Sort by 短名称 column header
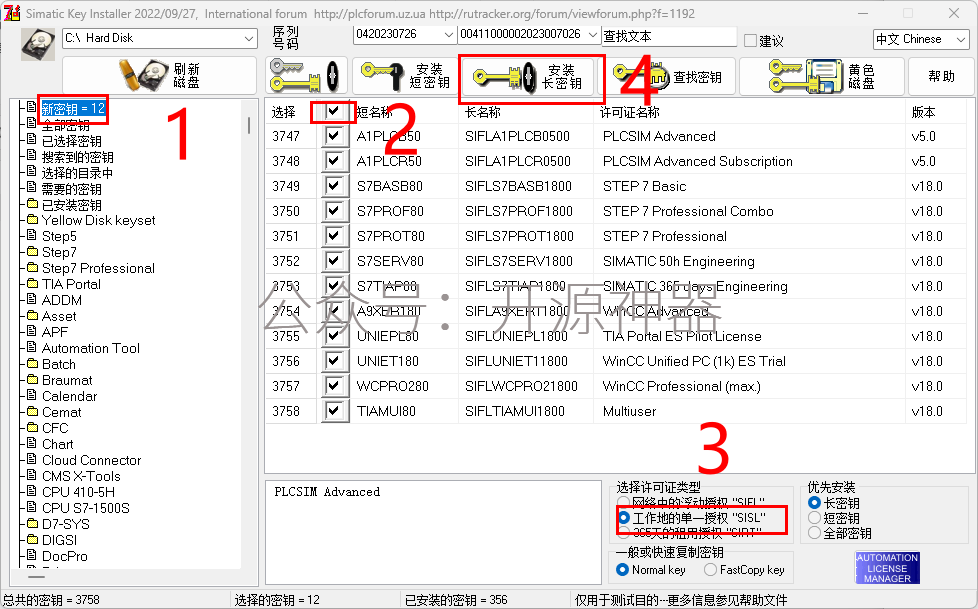The height and width of the screenshot is (609, 978). [x=374, y=112]
